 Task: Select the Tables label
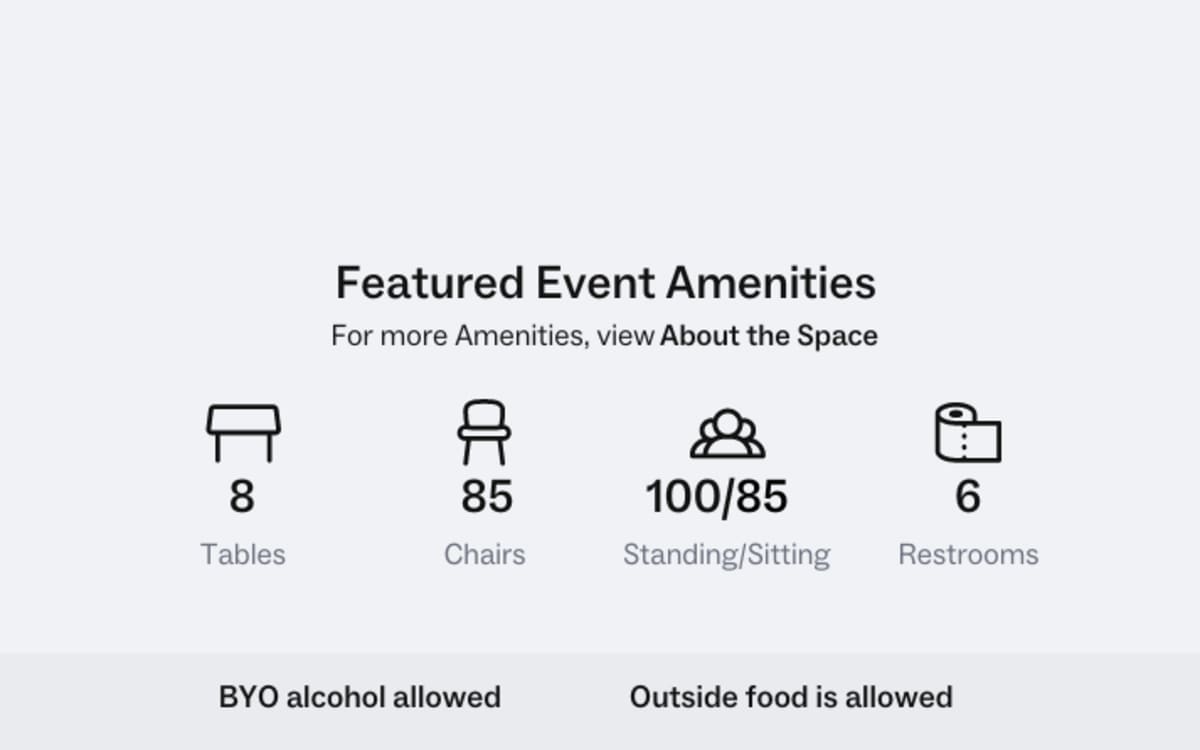pos(243,555)
